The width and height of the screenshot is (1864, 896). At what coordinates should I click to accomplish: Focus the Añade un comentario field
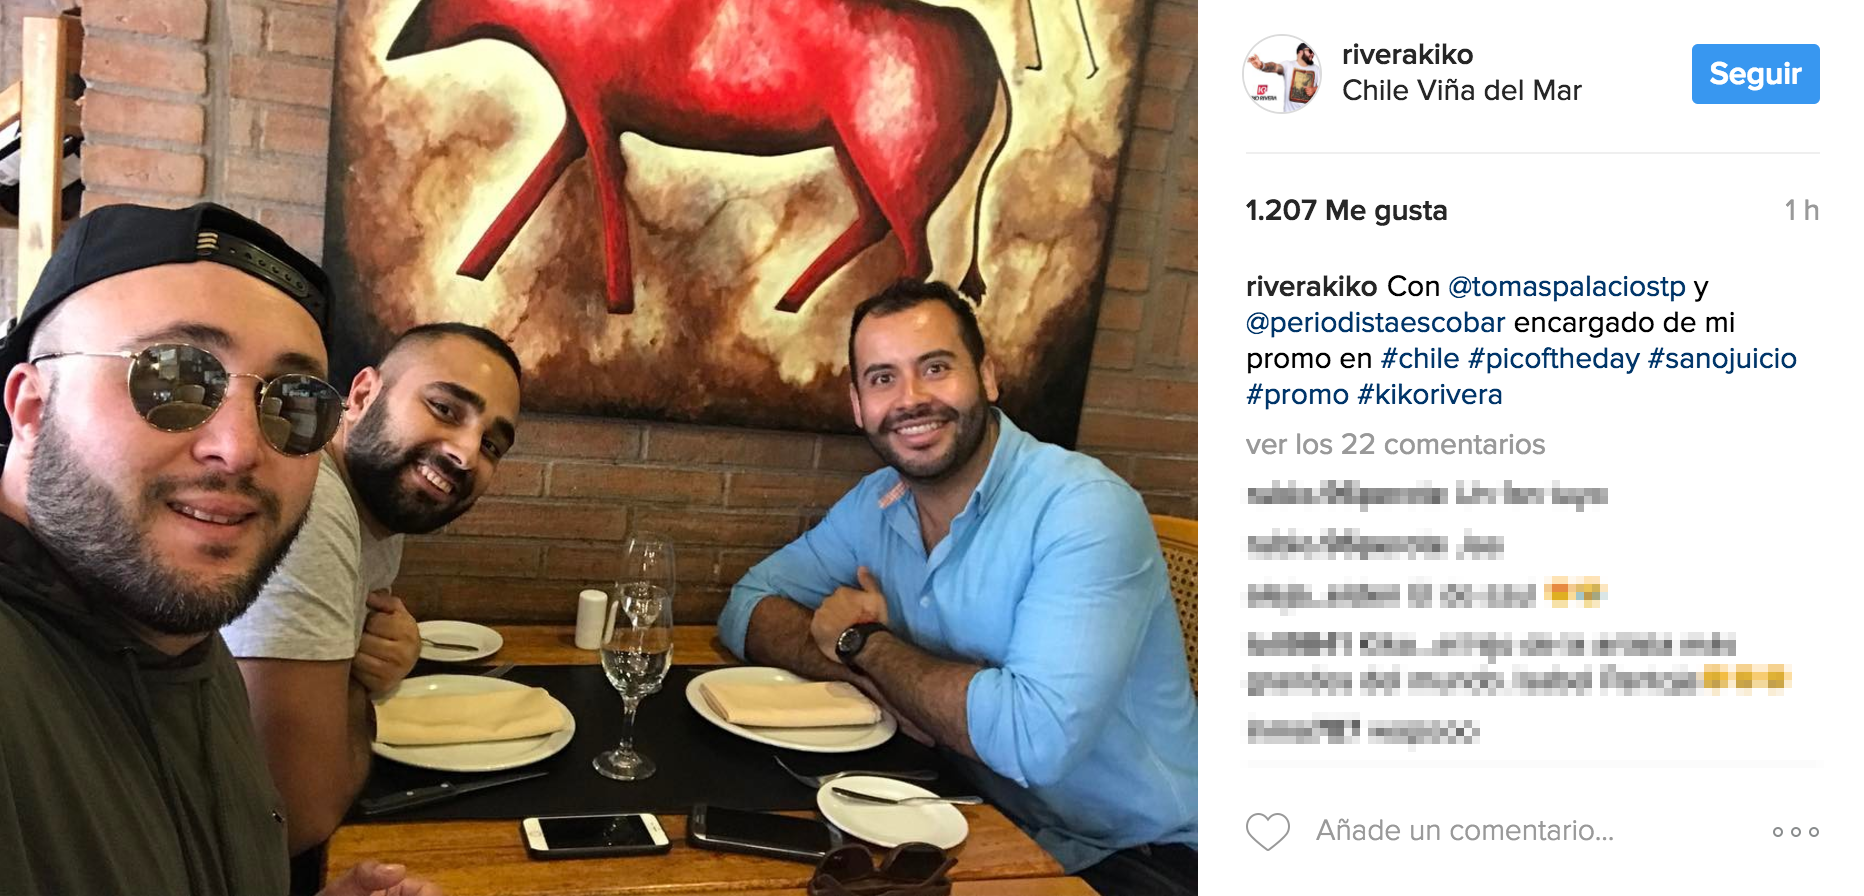pyautogui.click(x=1464, y=831)
